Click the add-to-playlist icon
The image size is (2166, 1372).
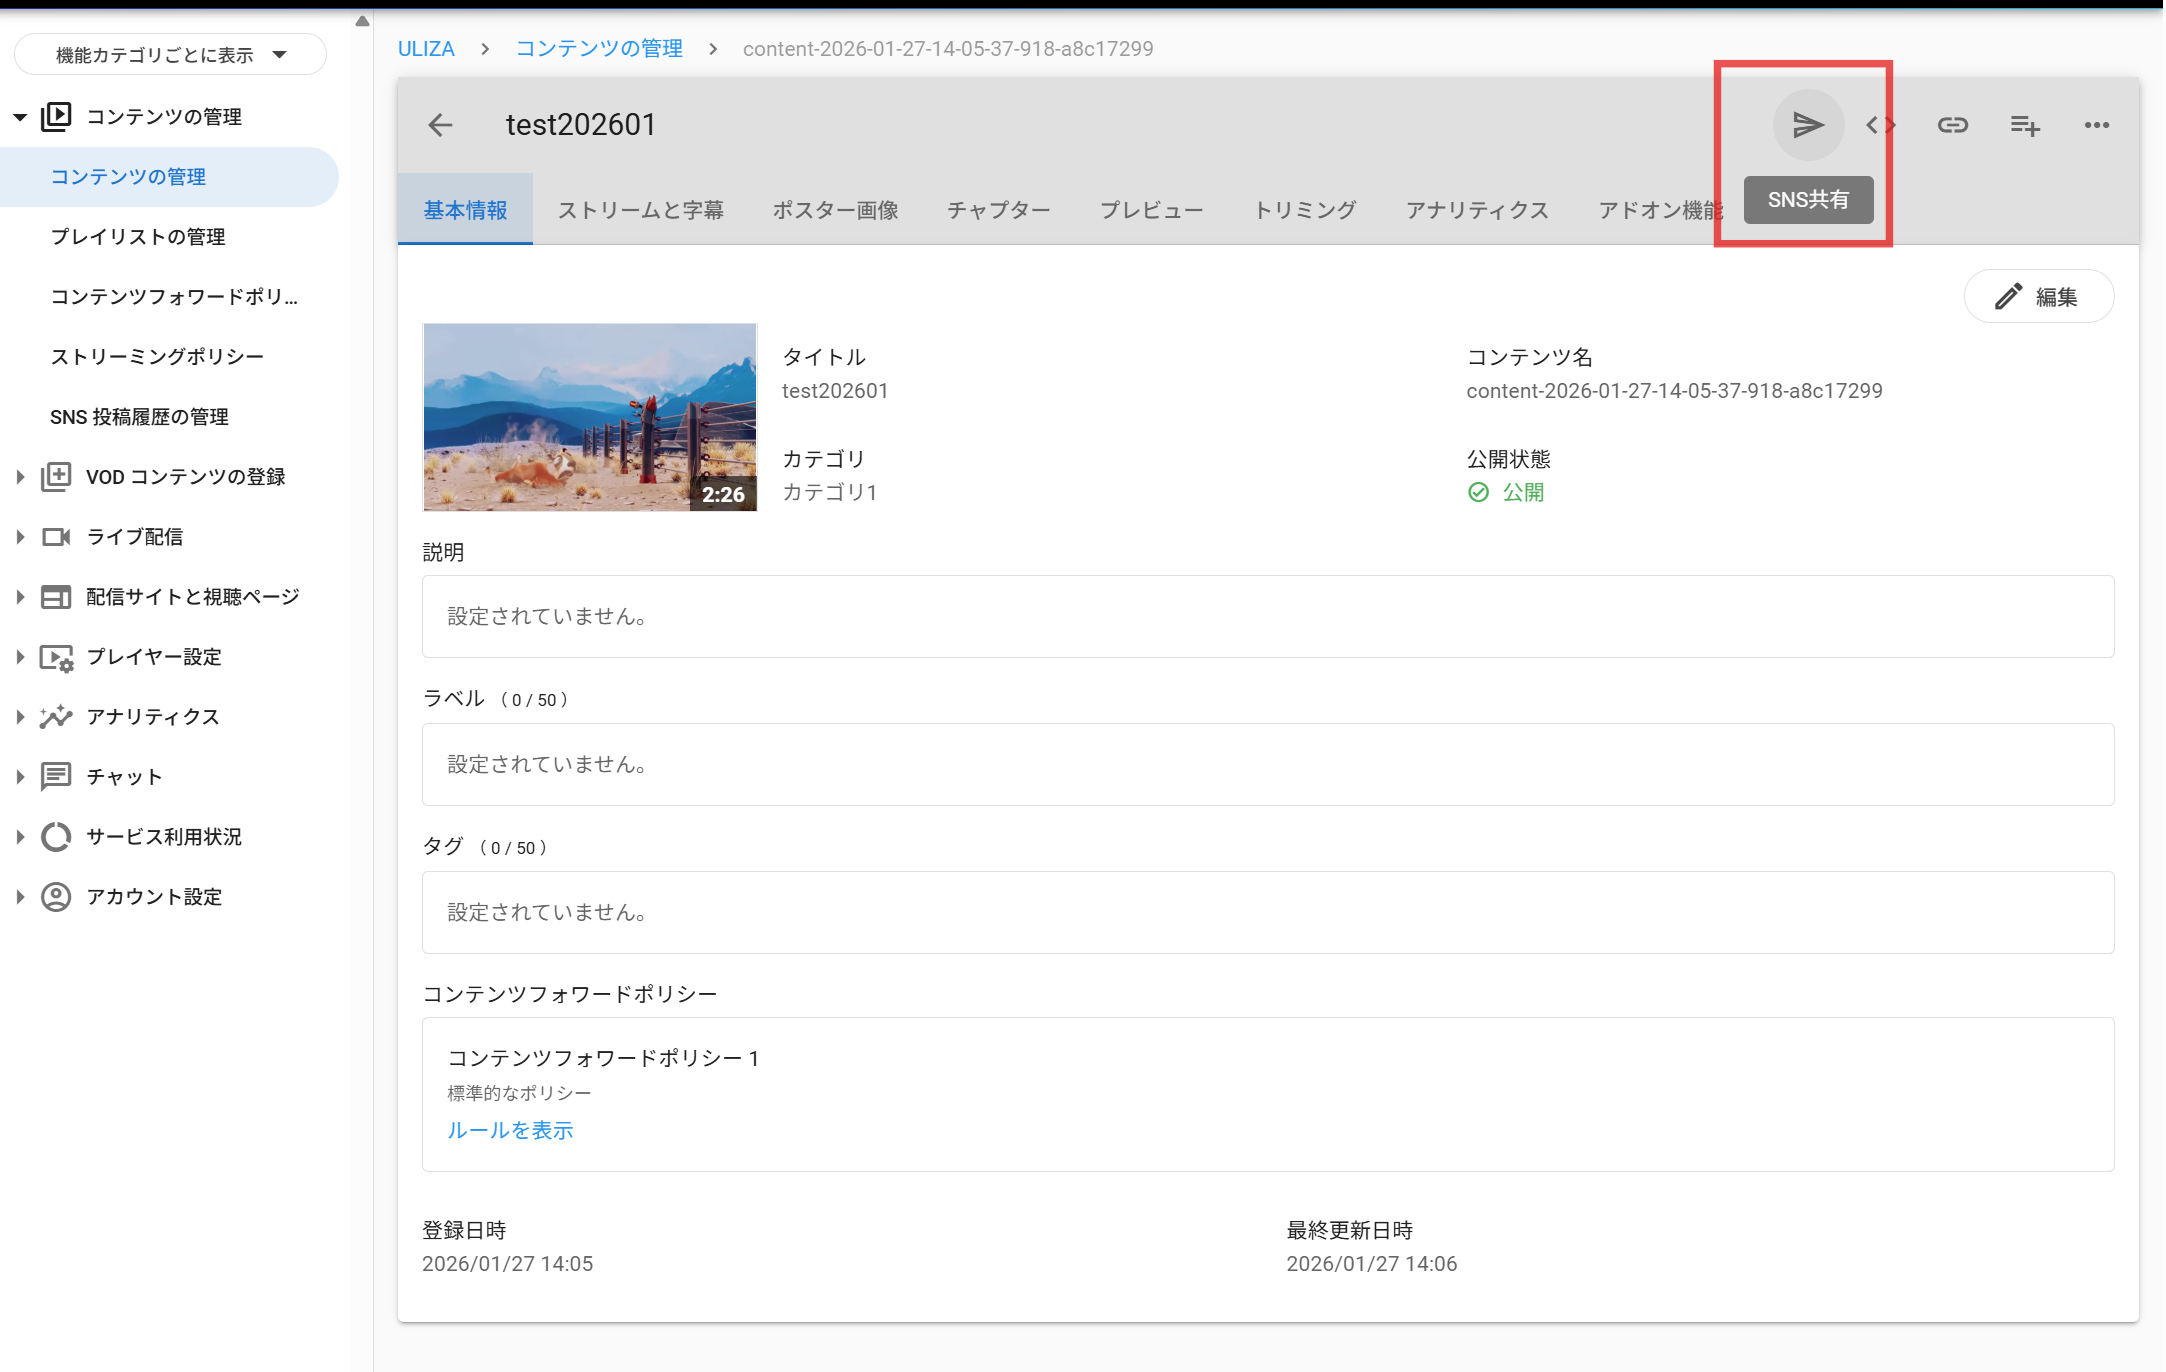2025,125
